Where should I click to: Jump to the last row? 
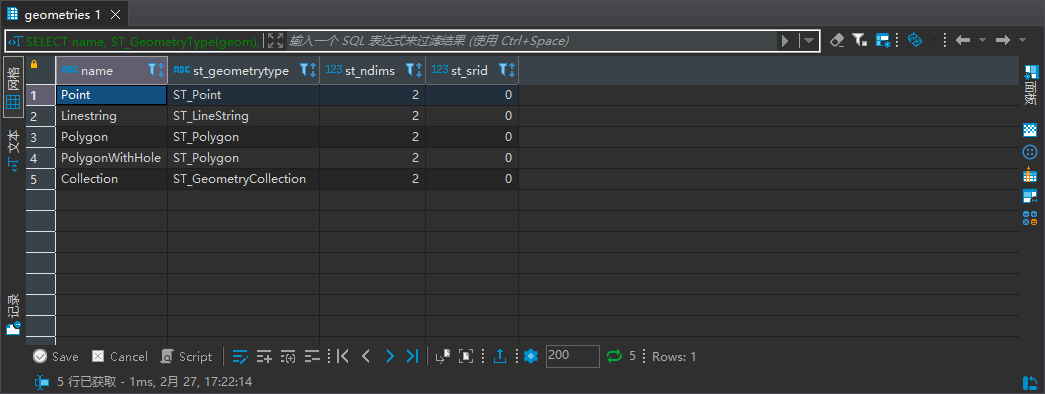tap(413, 357)
